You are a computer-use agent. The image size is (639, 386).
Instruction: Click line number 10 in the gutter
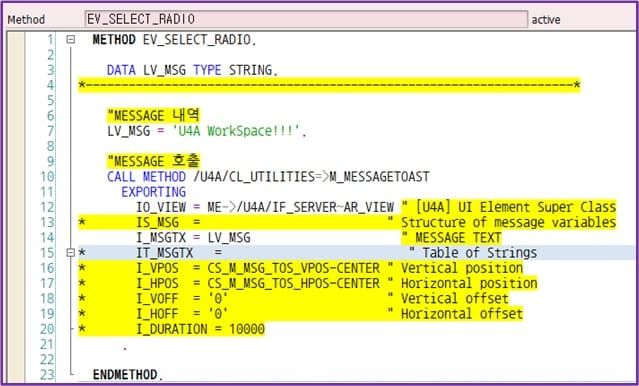tap(47, 177)
